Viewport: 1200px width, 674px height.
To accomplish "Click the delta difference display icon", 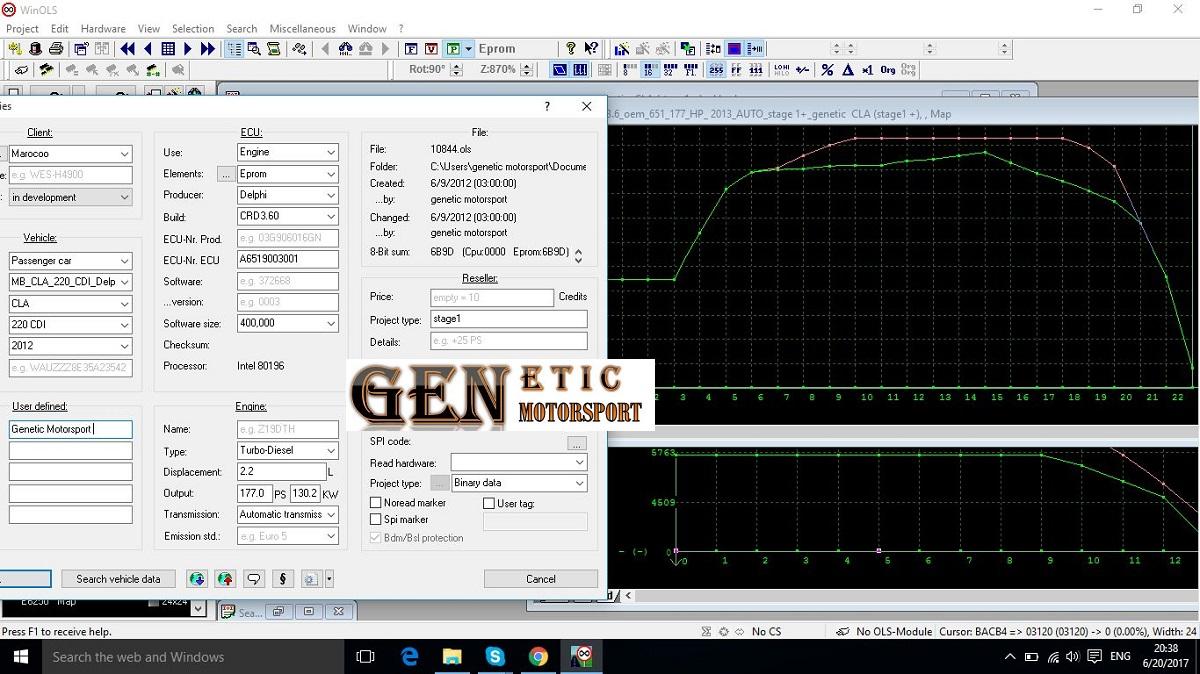I will (x=848, y=70).
